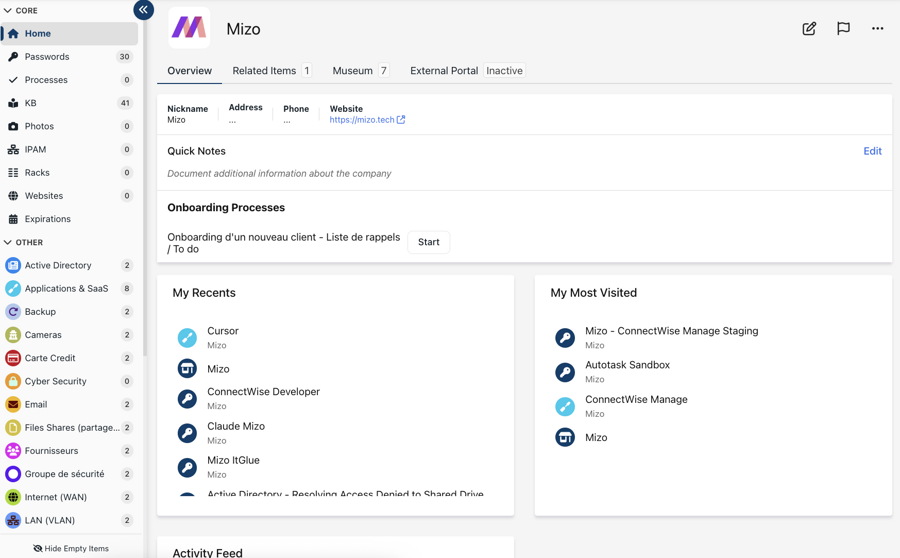
Task: Click the Processes checkmark icon
Action: point(13,80)
